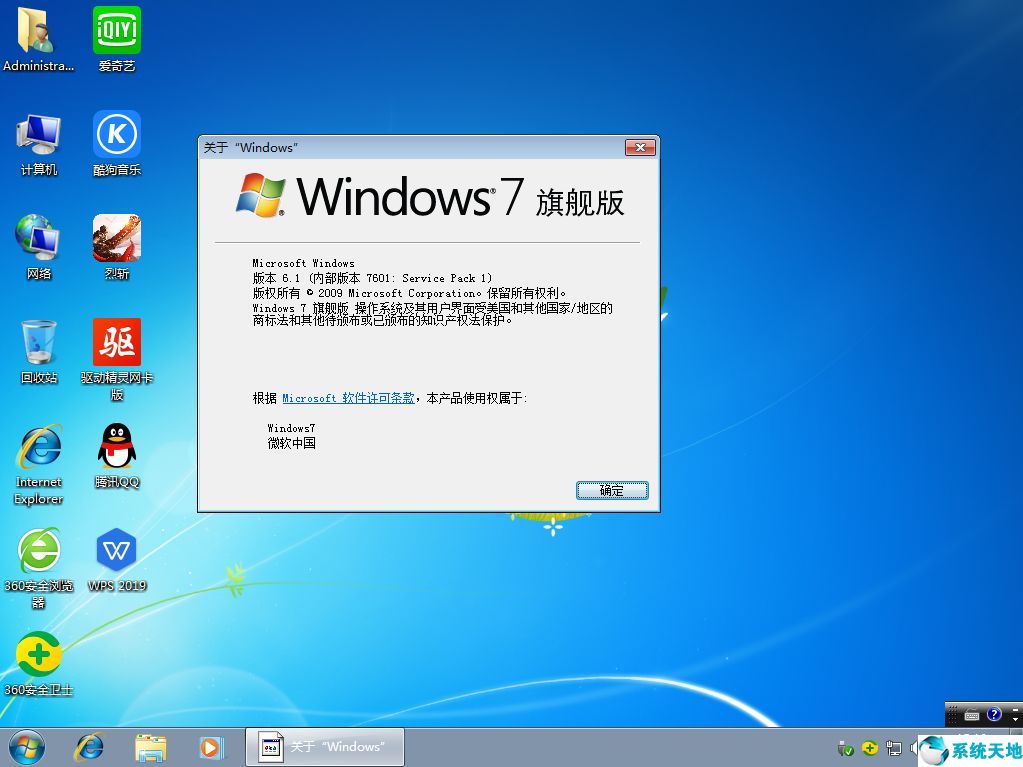Click the "Microsoft Windows" text line
This screenshot has width=1023, height=767.
tap(303, 263)
